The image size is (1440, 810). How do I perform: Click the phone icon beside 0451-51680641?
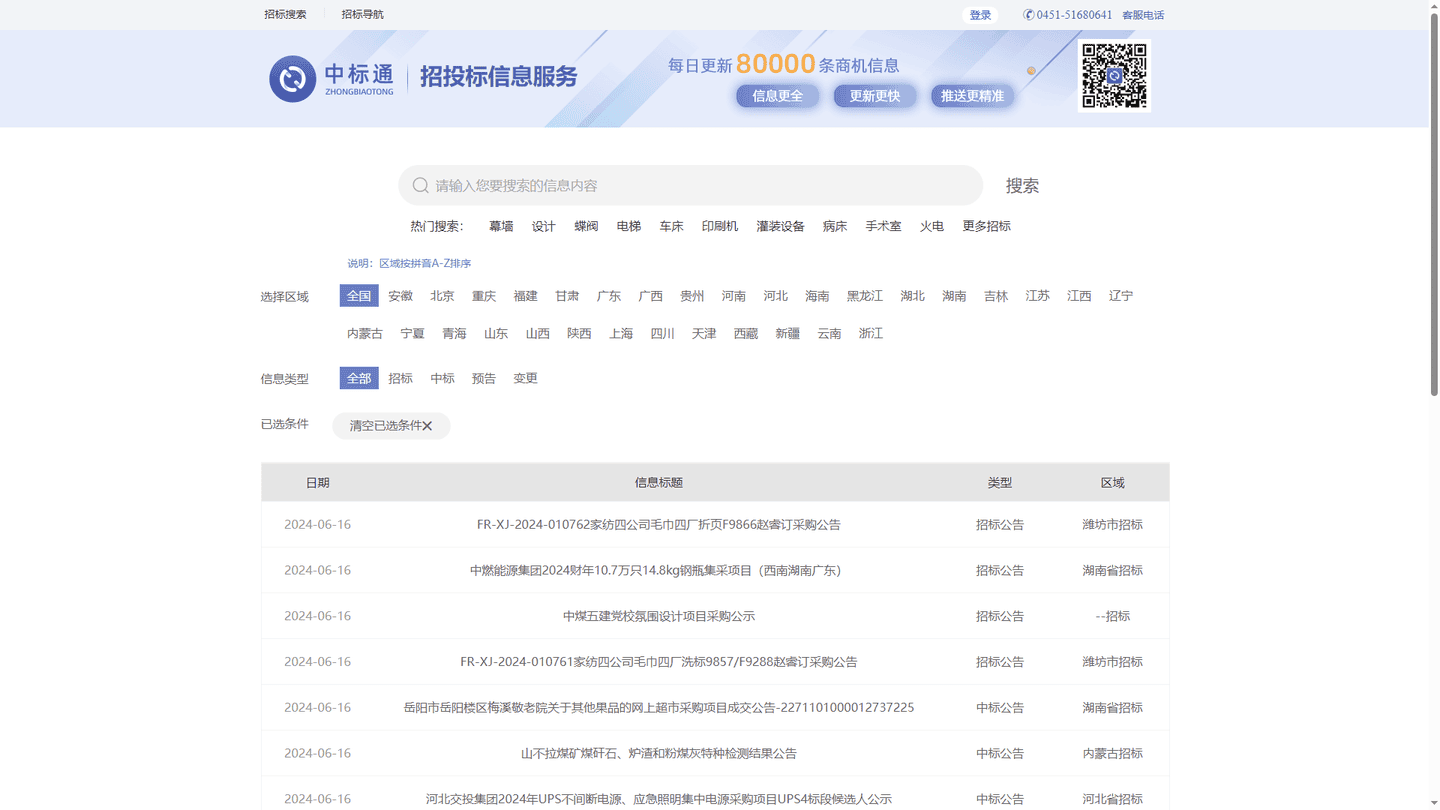[x=1029, y=15]
